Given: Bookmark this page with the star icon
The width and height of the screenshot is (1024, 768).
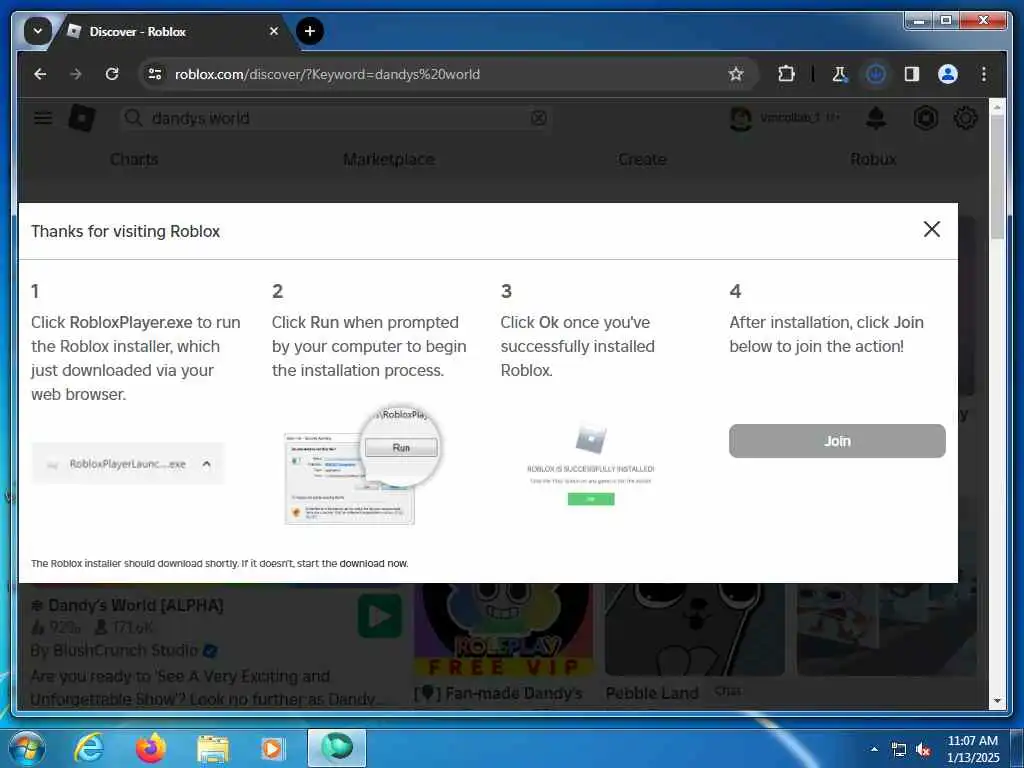Looking at the screenshot, I should 736,74.
